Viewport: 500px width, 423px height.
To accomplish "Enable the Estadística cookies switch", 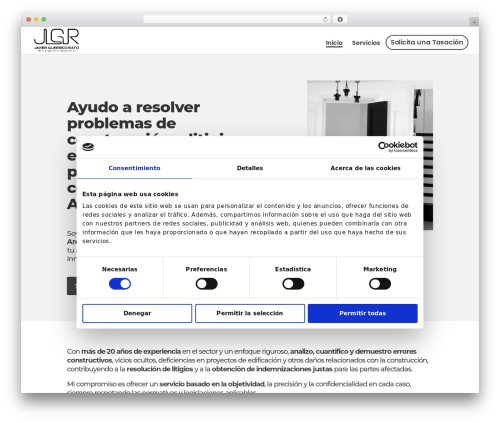I will [x=293, y=284].
